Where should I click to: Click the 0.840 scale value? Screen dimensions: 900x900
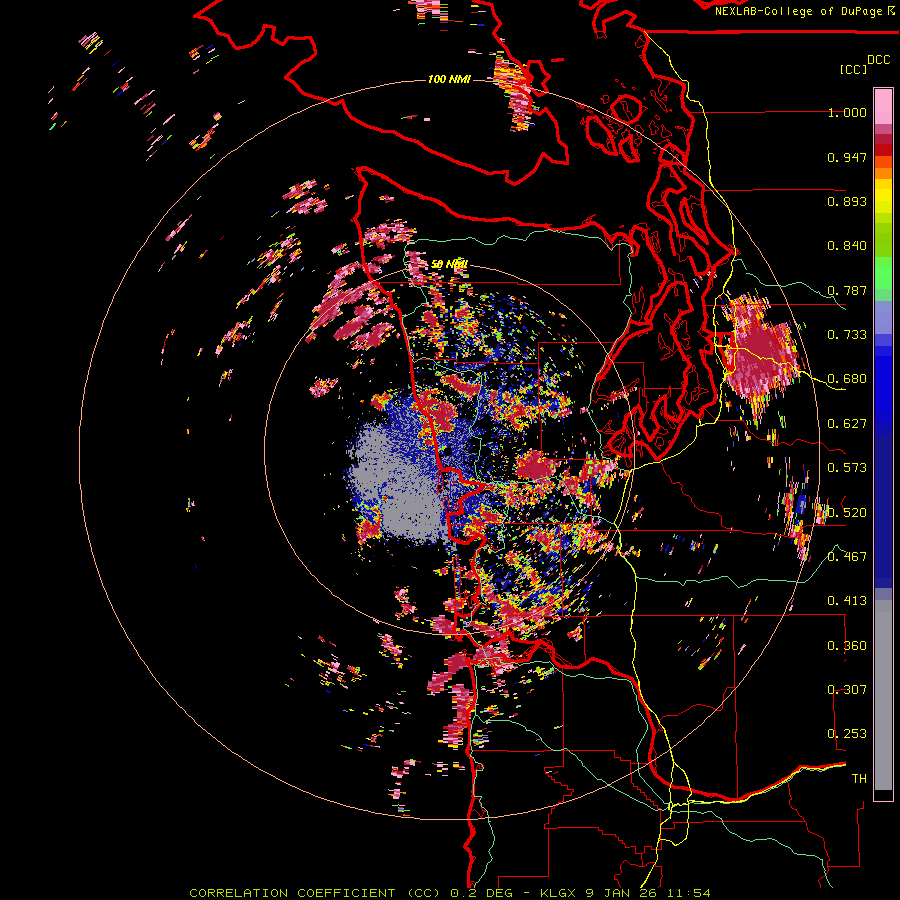[847, 246]
